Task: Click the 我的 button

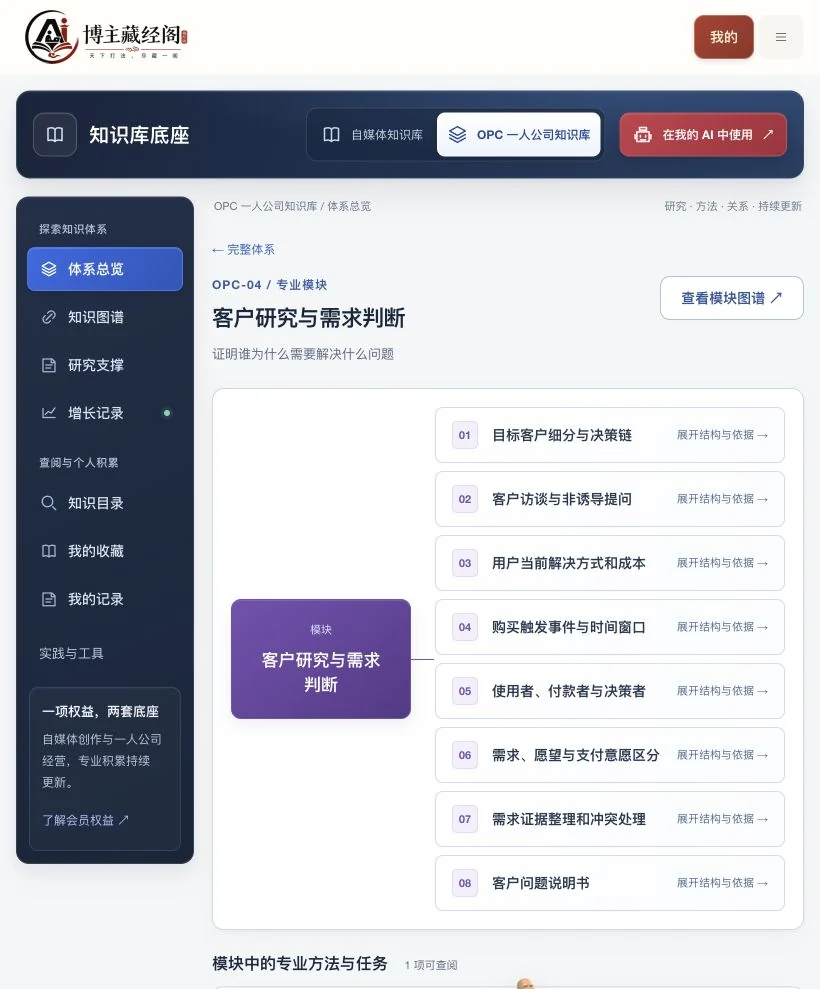Action: (723, 37)
